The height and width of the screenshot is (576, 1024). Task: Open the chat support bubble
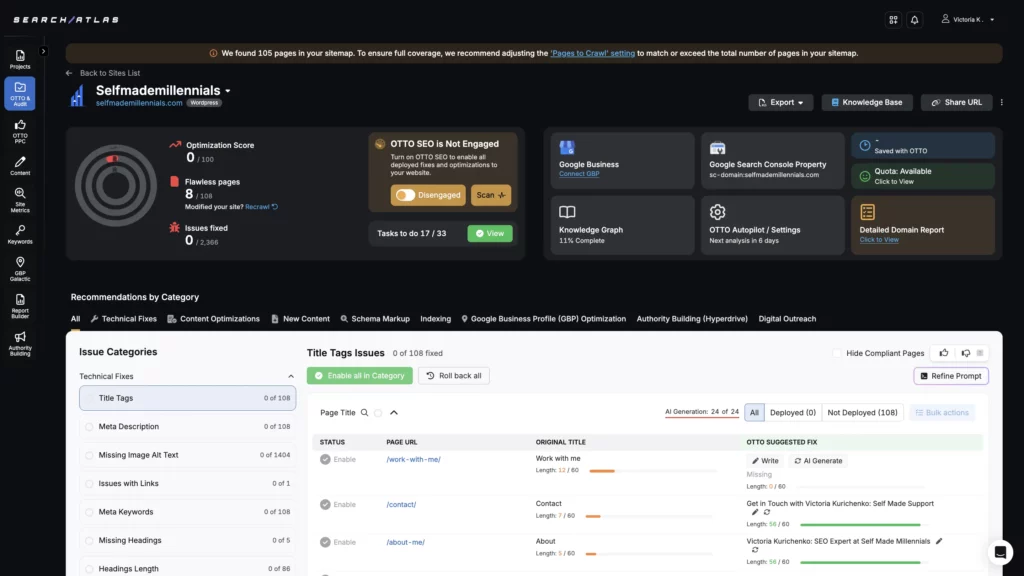(x=999, y=552)
